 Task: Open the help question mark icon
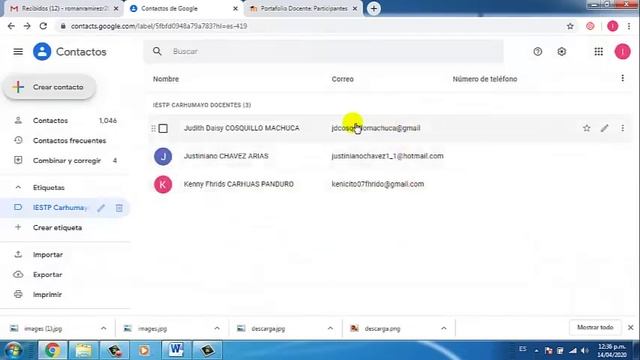click(538, 51)
